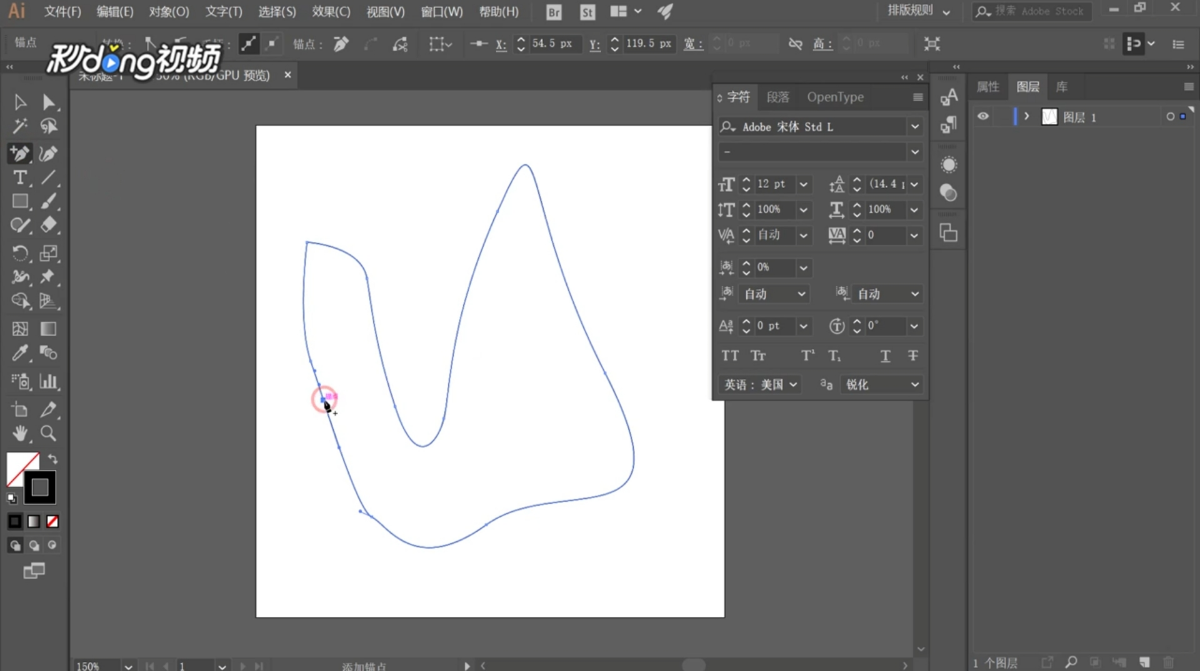Switch to the OpenType tab
The height and width of the screenshot is (671, 1200).
pyautogui.click(x=835, y=97)
